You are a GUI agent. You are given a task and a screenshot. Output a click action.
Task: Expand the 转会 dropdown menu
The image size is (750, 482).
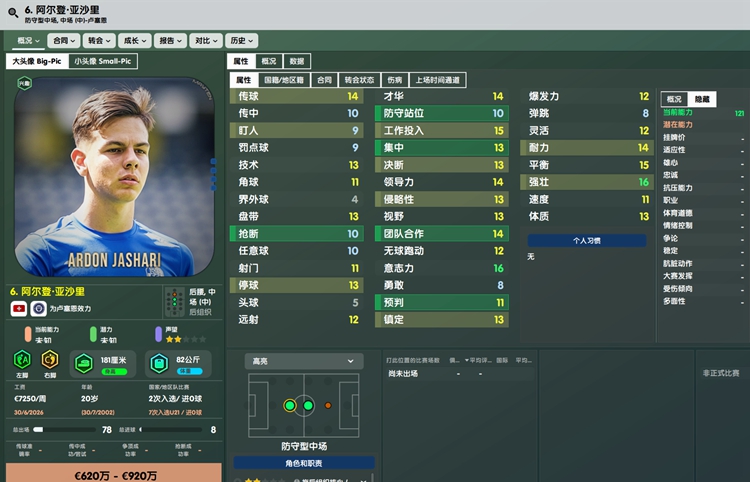pos(99,41)
